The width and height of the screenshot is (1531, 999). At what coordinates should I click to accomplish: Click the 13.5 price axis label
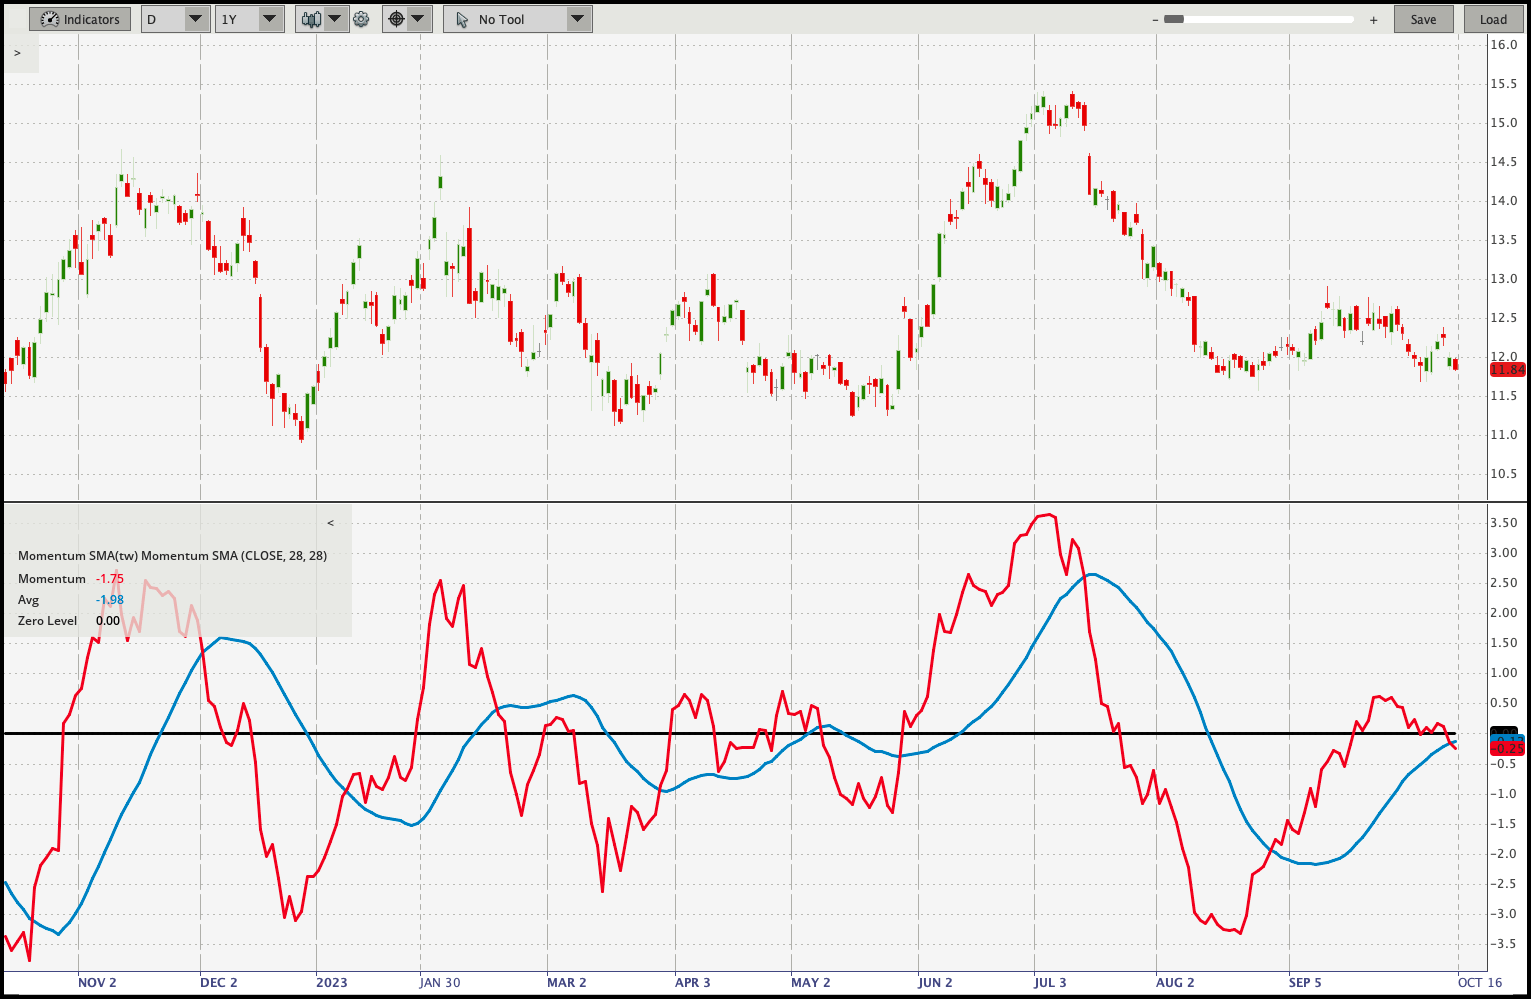pos(1504,240)
